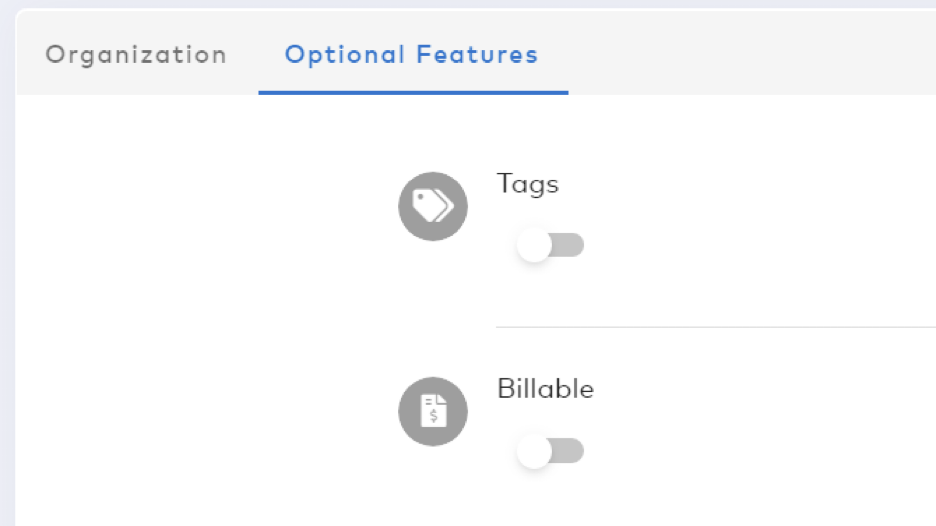Image resolution: width=936 pixels, height=526 pixels.
Task: Enable the Billable feature toggle
Action: coord(550,451)
